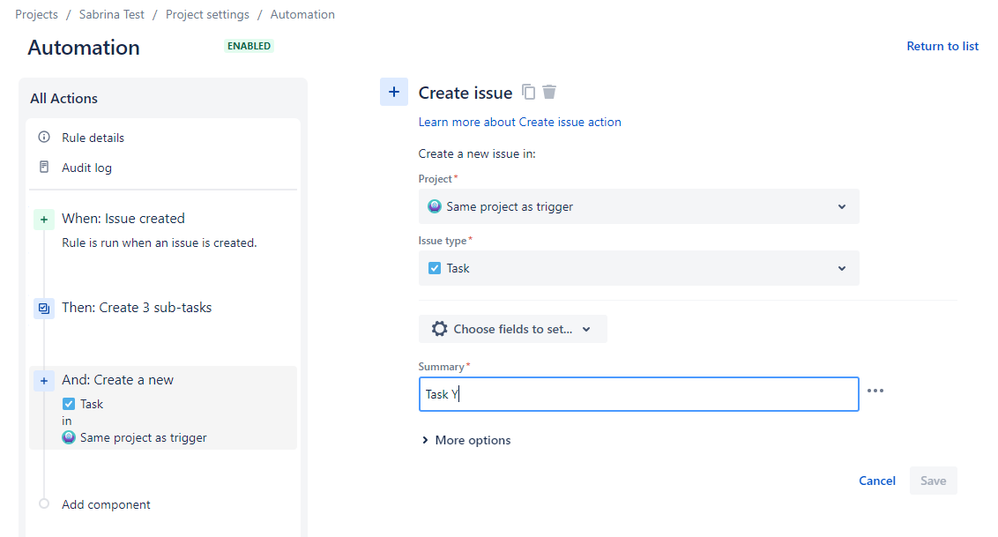Open the Issue type dropdown chevron
This screenshot has height=537, width=998.
pos(841,268)
